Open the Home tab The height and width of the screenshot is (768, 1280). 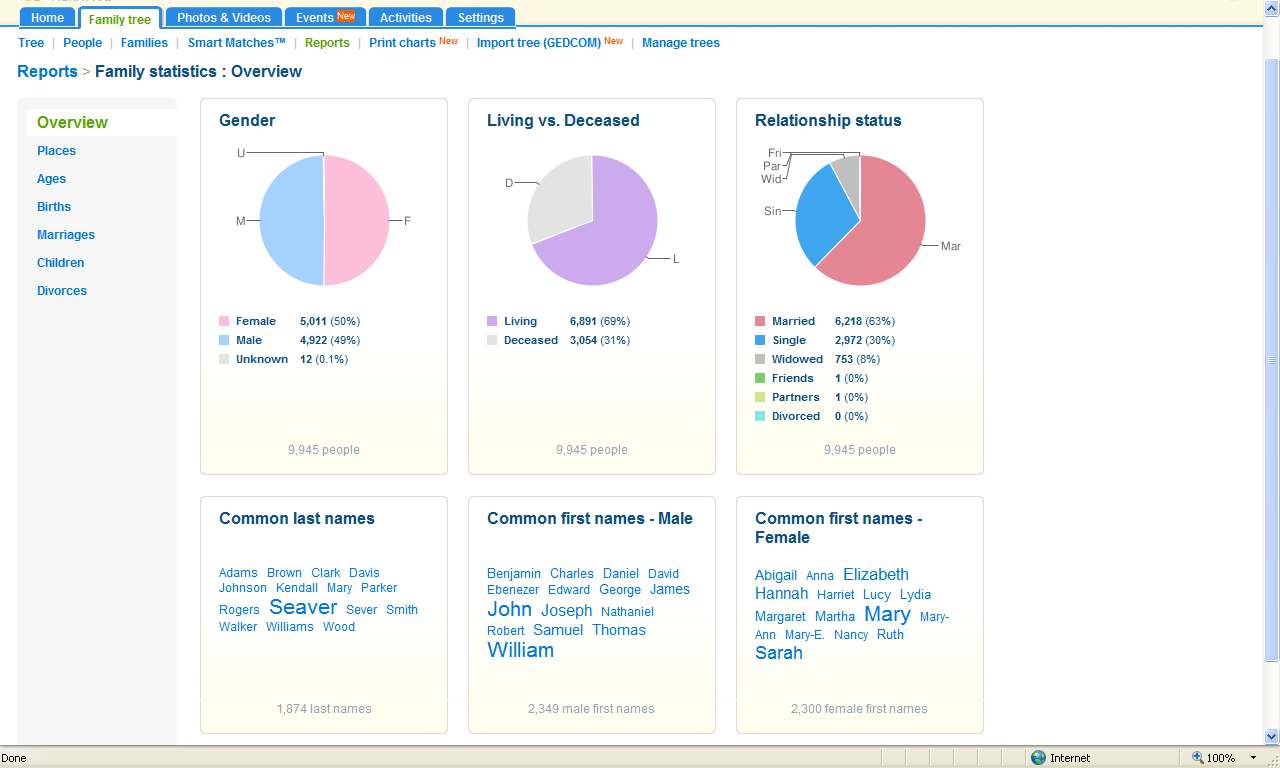(47, 17)
